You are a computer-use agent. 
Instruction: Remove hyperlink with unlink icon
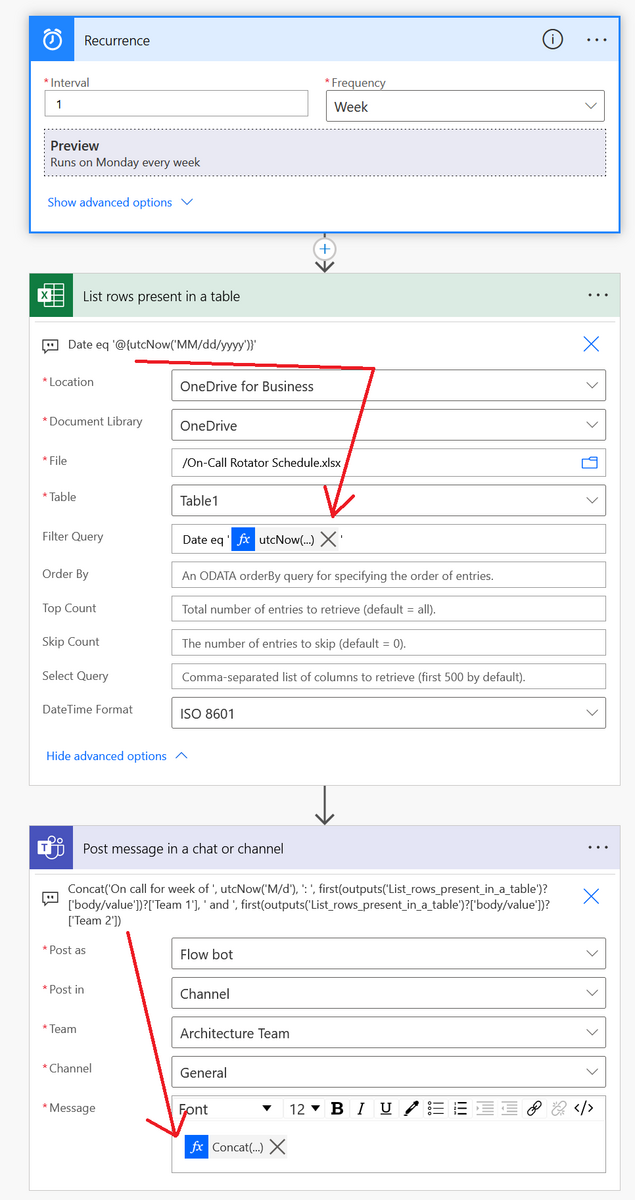[x=559, y=1108]
